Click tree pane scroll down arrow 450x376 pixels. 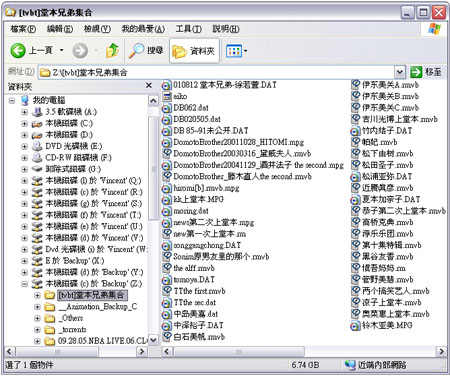pos(153,340)
